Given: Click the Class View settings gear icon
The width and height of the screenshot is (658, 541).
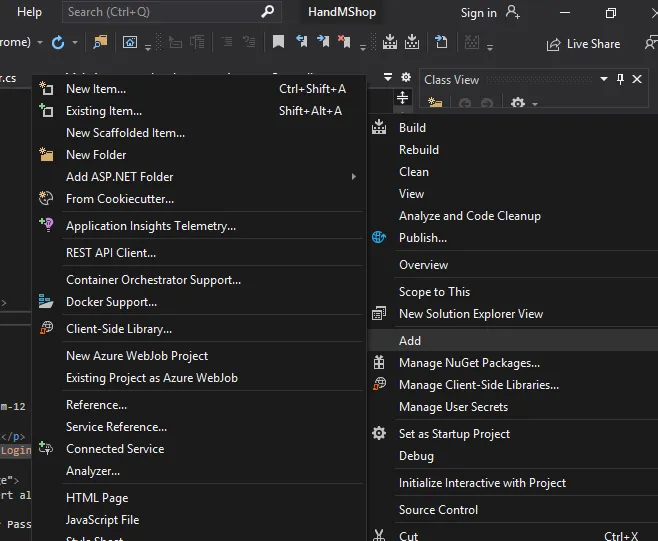Looking at the screenshot, I should [517, 103].
